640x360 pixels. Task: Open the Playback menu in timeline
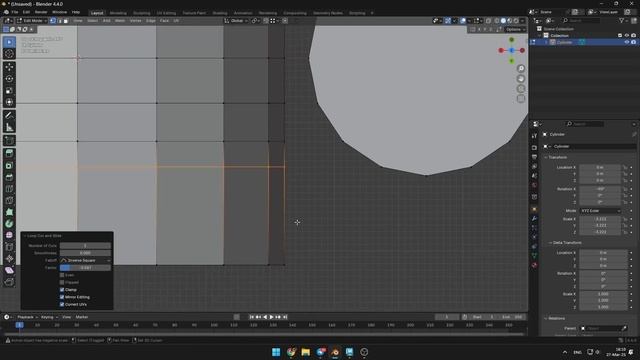27,317
